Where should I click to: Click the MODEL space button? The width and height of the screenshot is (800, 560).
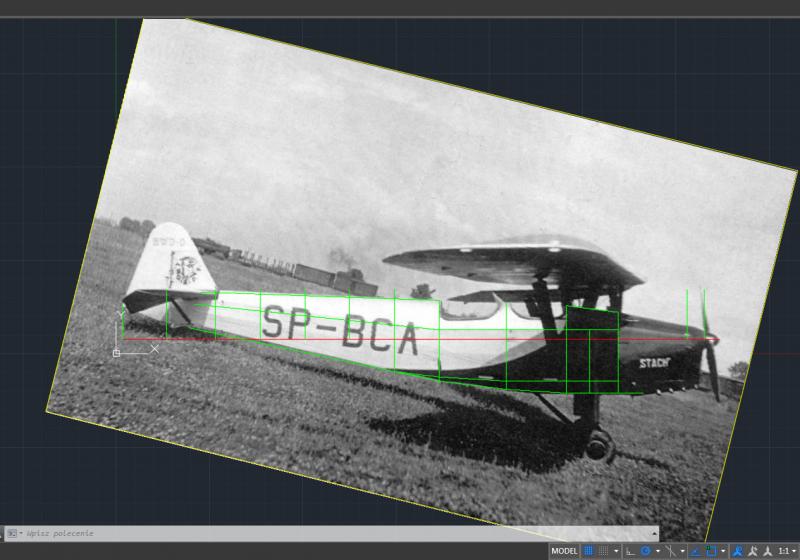pos(564,551)
